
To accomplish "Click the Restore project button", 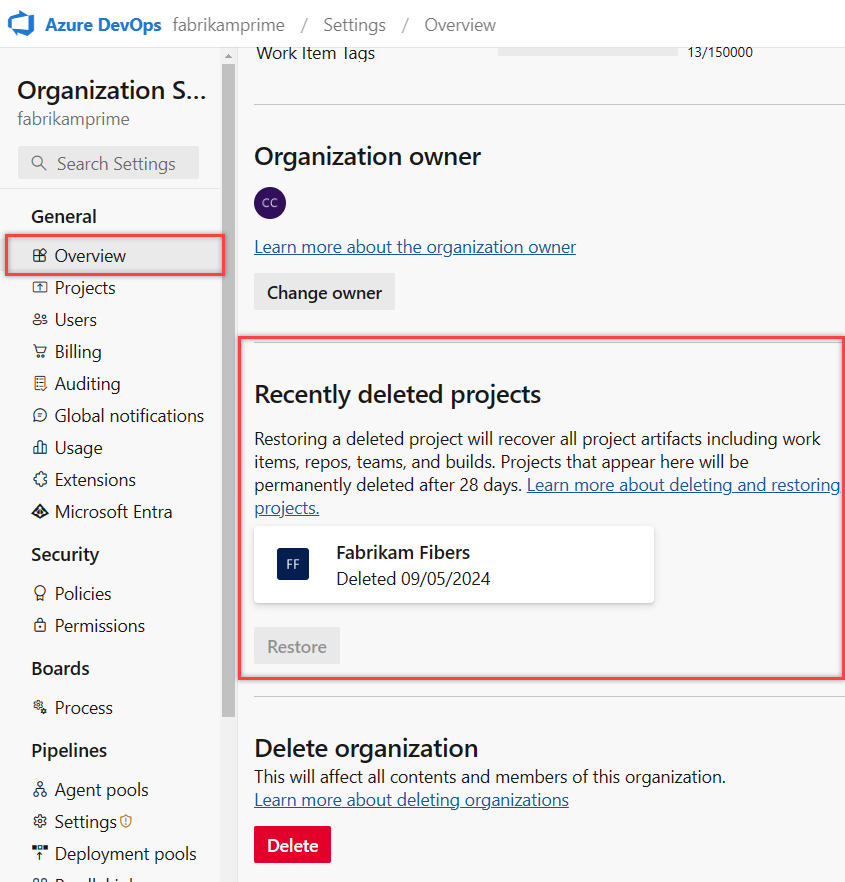I will point(296,645).
